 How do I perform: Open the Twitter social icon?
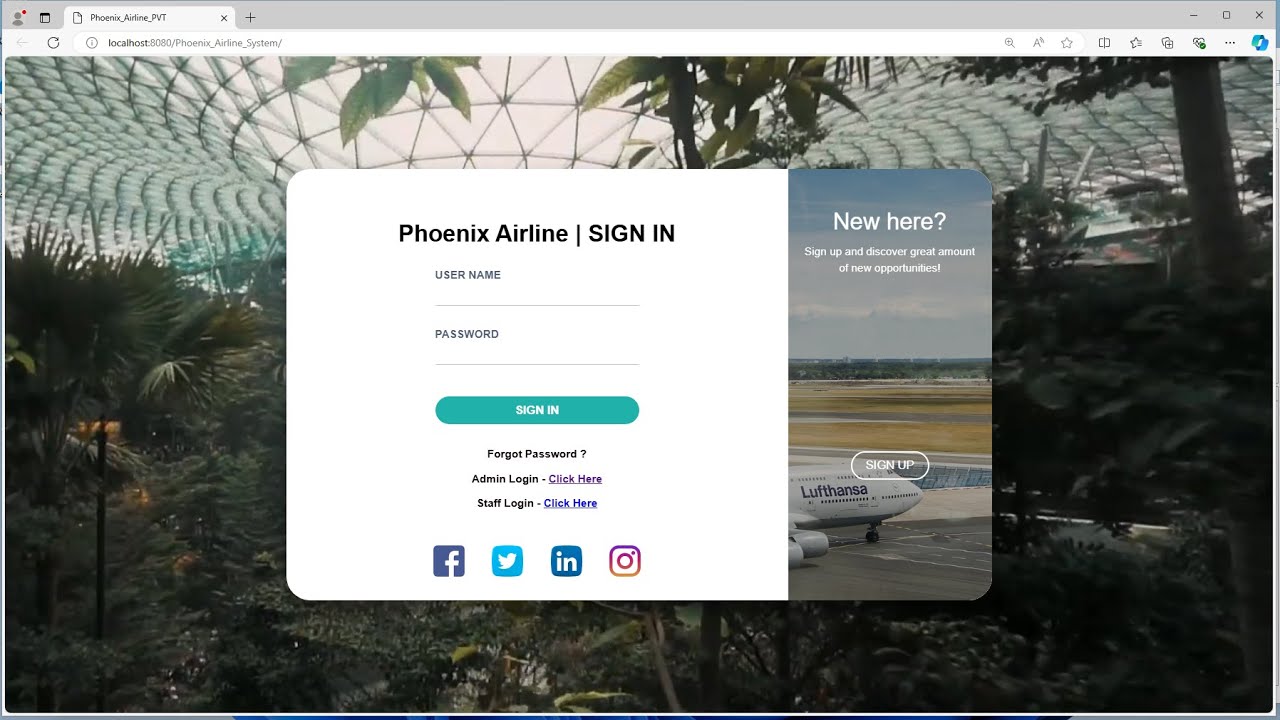(507, 561)
